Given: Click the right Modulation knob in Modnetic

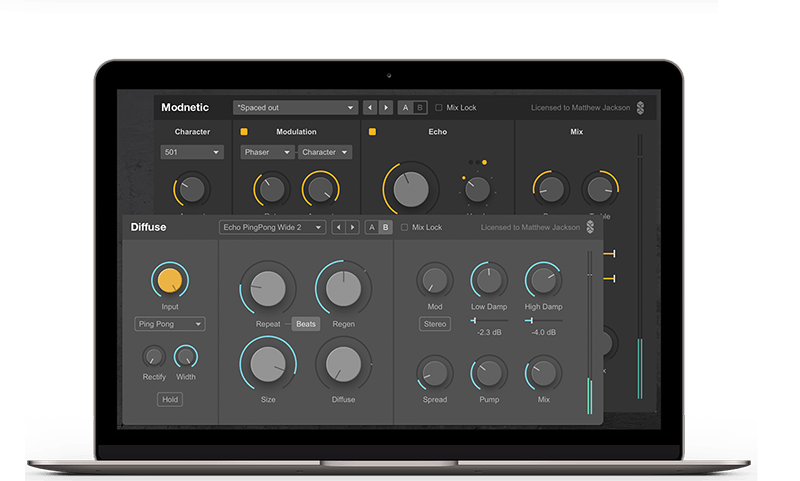Looking at the screenshot, I should click(320, 189).
